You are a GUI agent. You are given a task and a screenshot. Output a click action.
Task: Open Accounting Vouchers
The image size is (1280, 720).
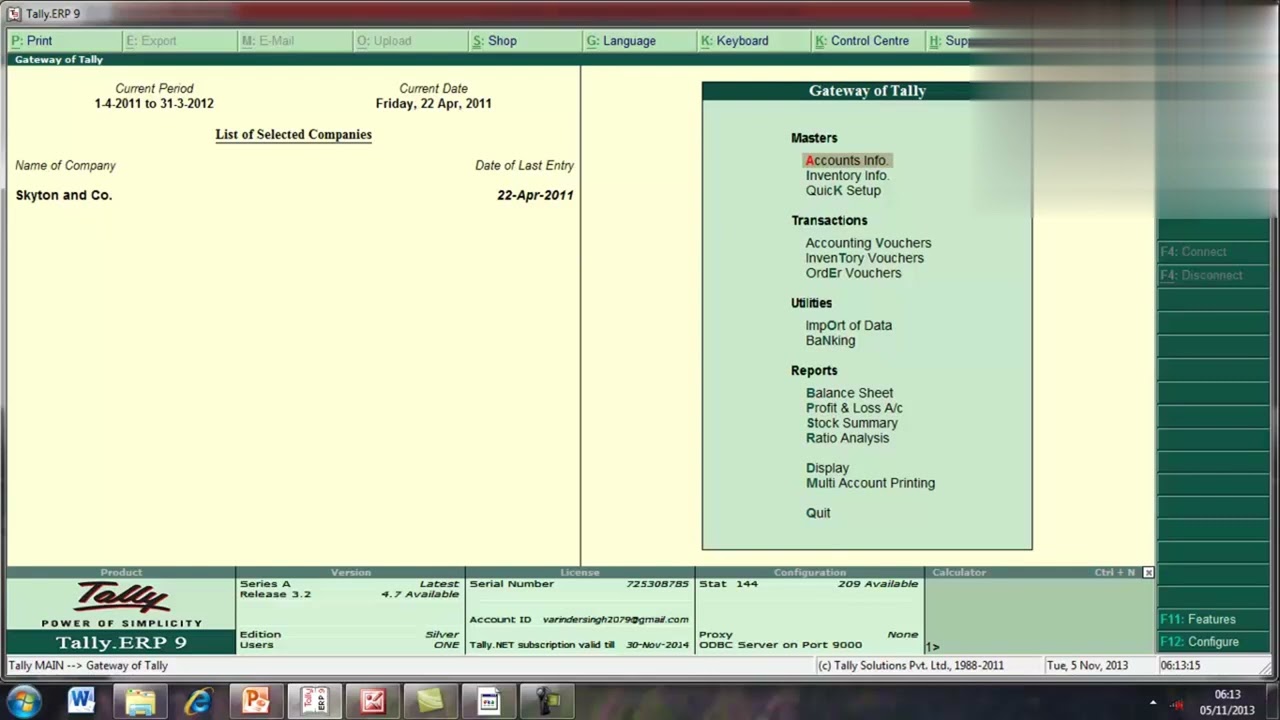[868, 243]
